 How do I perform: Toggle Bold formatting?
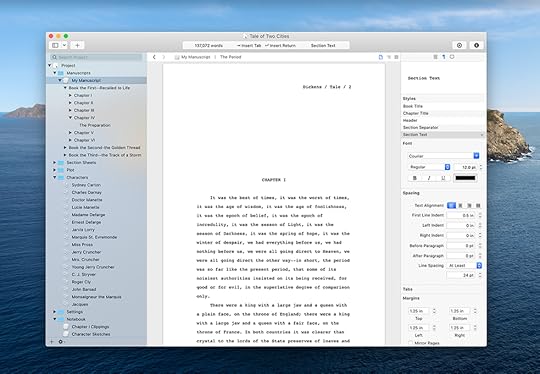(x=415, y=178)
